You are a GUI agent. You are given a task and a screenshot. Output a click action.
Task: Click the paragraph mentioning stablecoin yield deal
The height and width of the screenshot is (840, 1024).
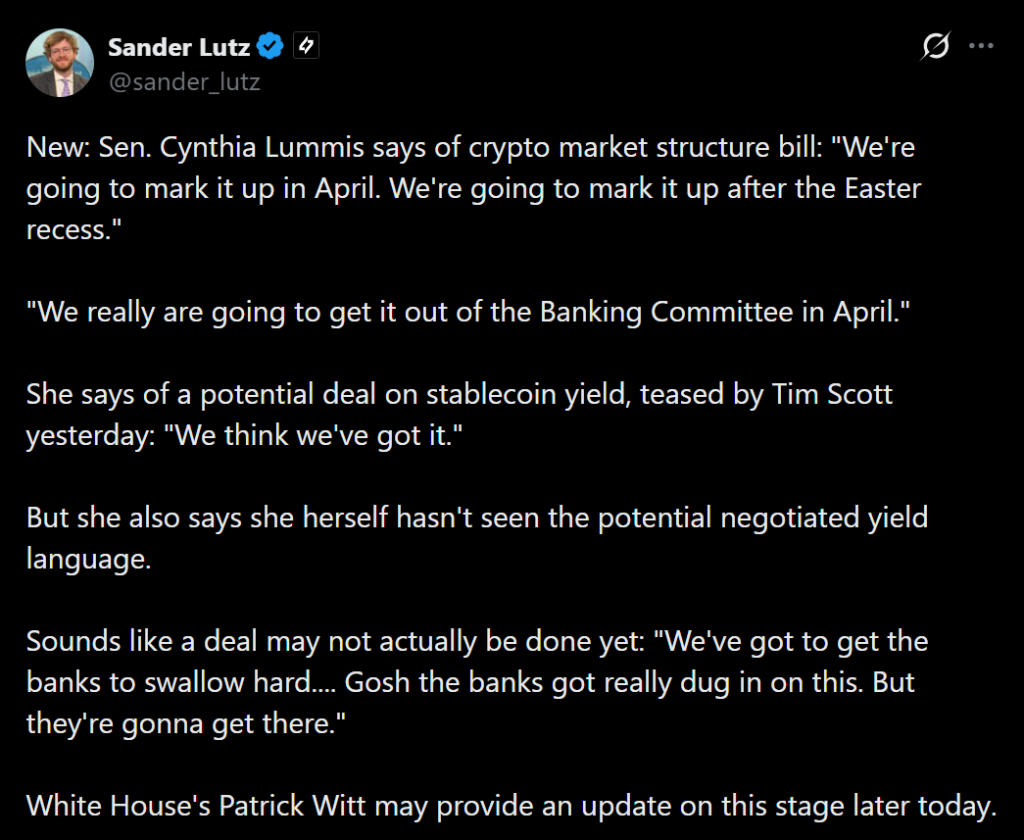click(459, 394)
